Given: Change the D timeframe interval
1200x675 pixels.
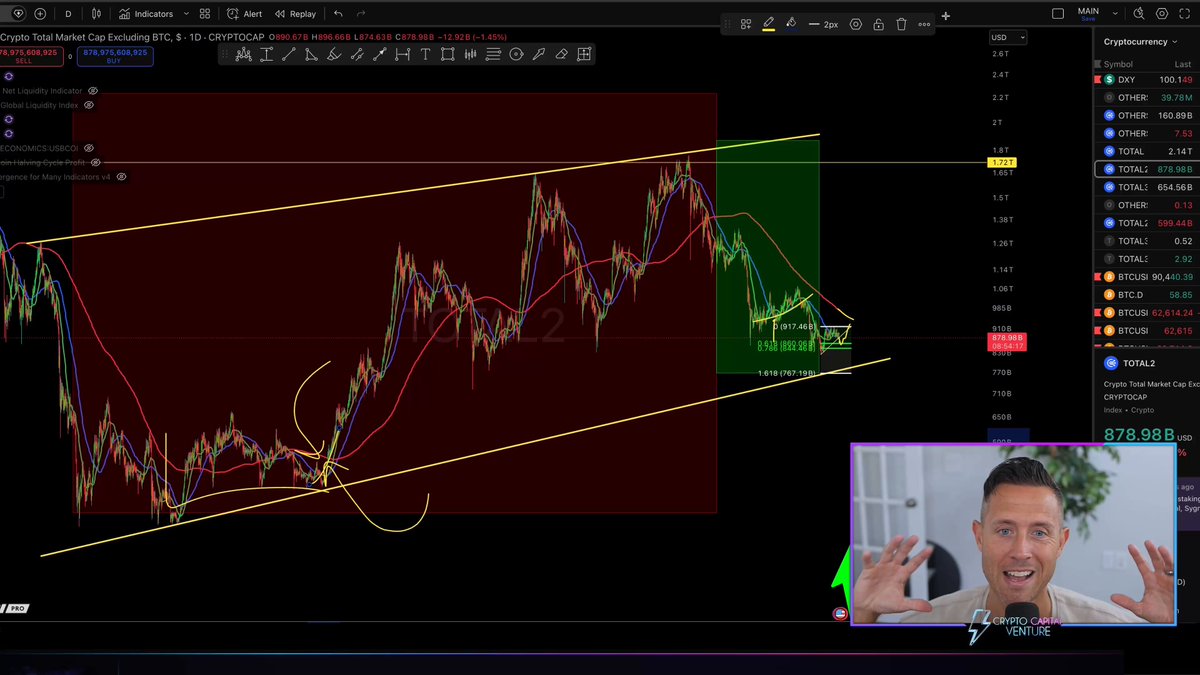Looking at the screenshot, I should click(68, 14).
